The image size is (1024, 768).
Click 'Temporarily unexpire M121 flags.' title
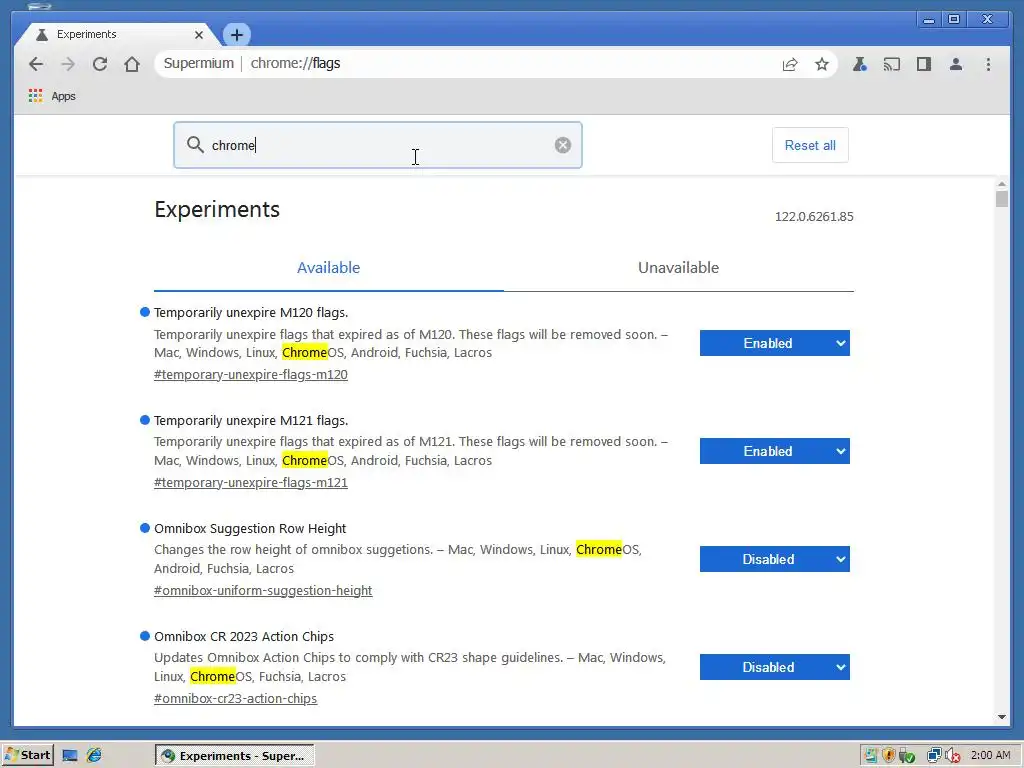(x=251, y=421)
